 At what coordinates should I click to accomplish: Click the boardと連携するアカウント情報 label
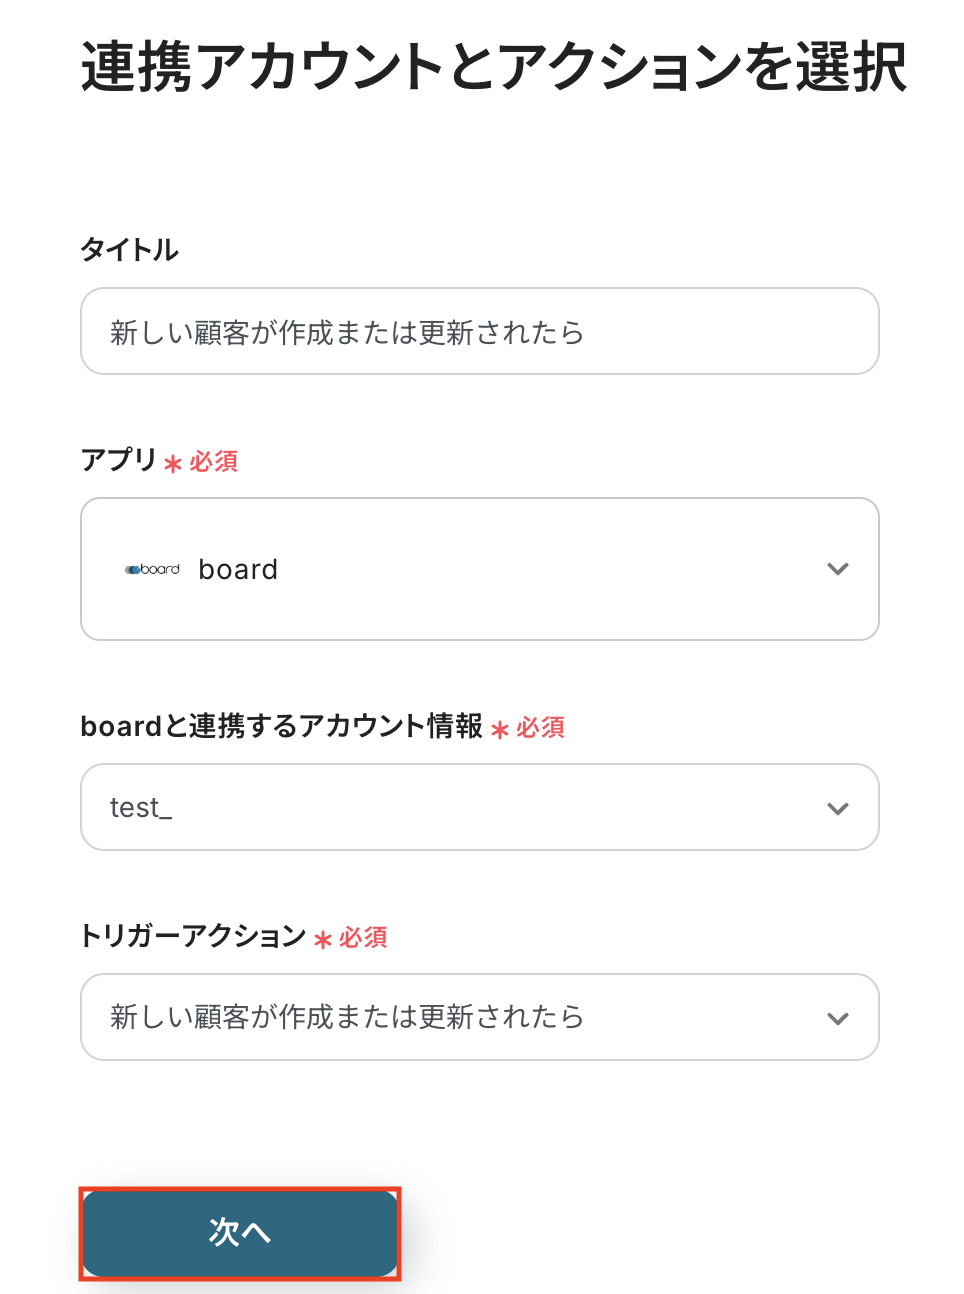(281, 726)
